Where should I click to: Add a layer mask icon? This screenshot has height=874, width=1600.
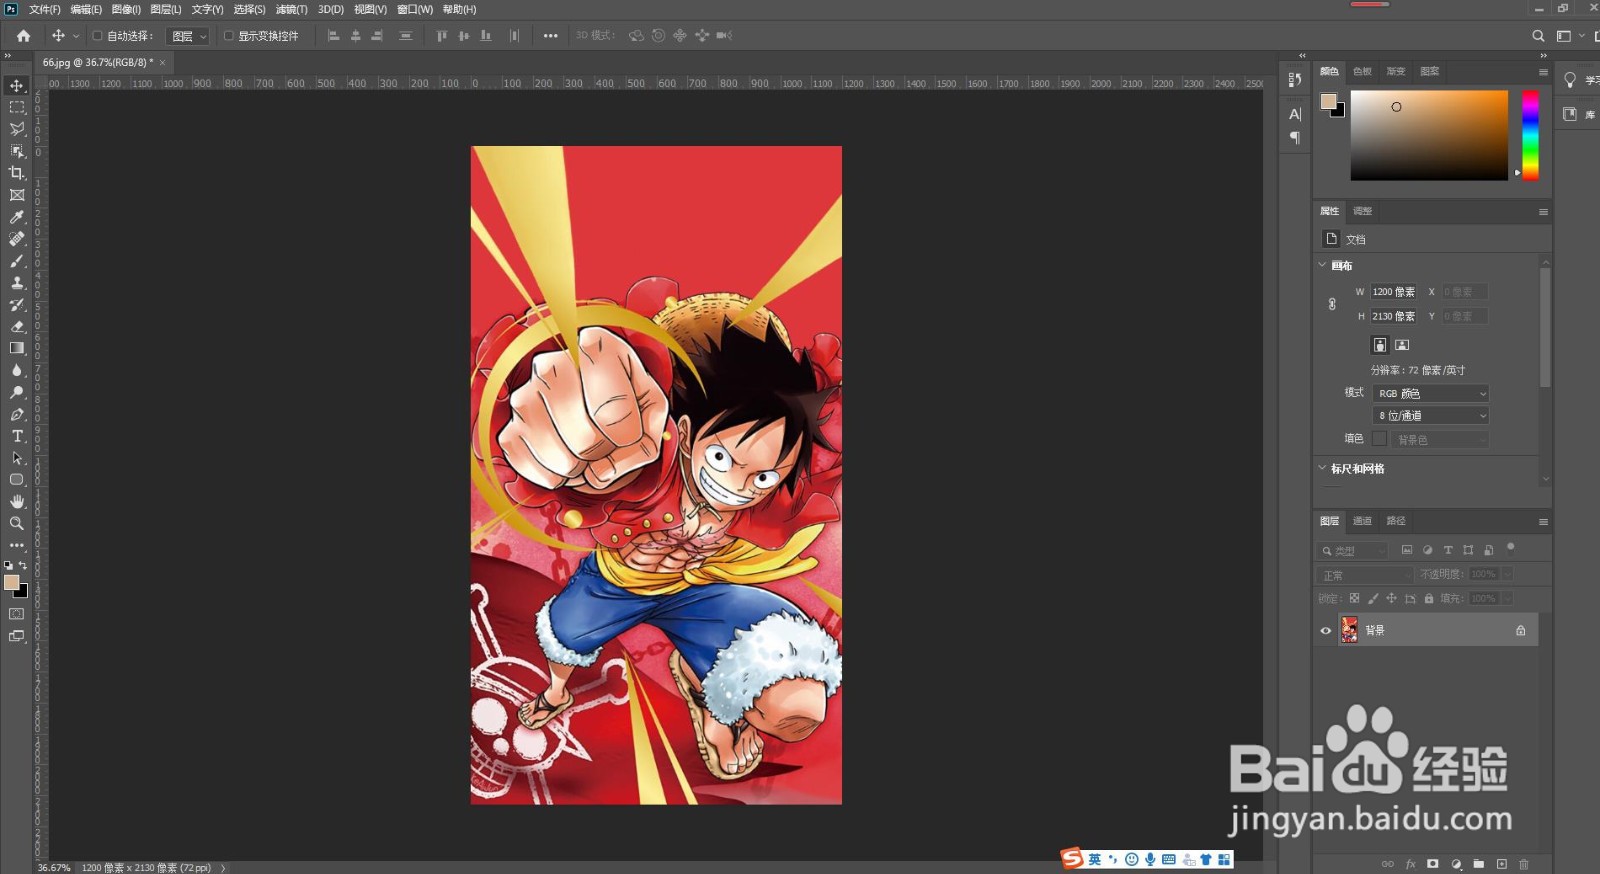coord(1433,864)
